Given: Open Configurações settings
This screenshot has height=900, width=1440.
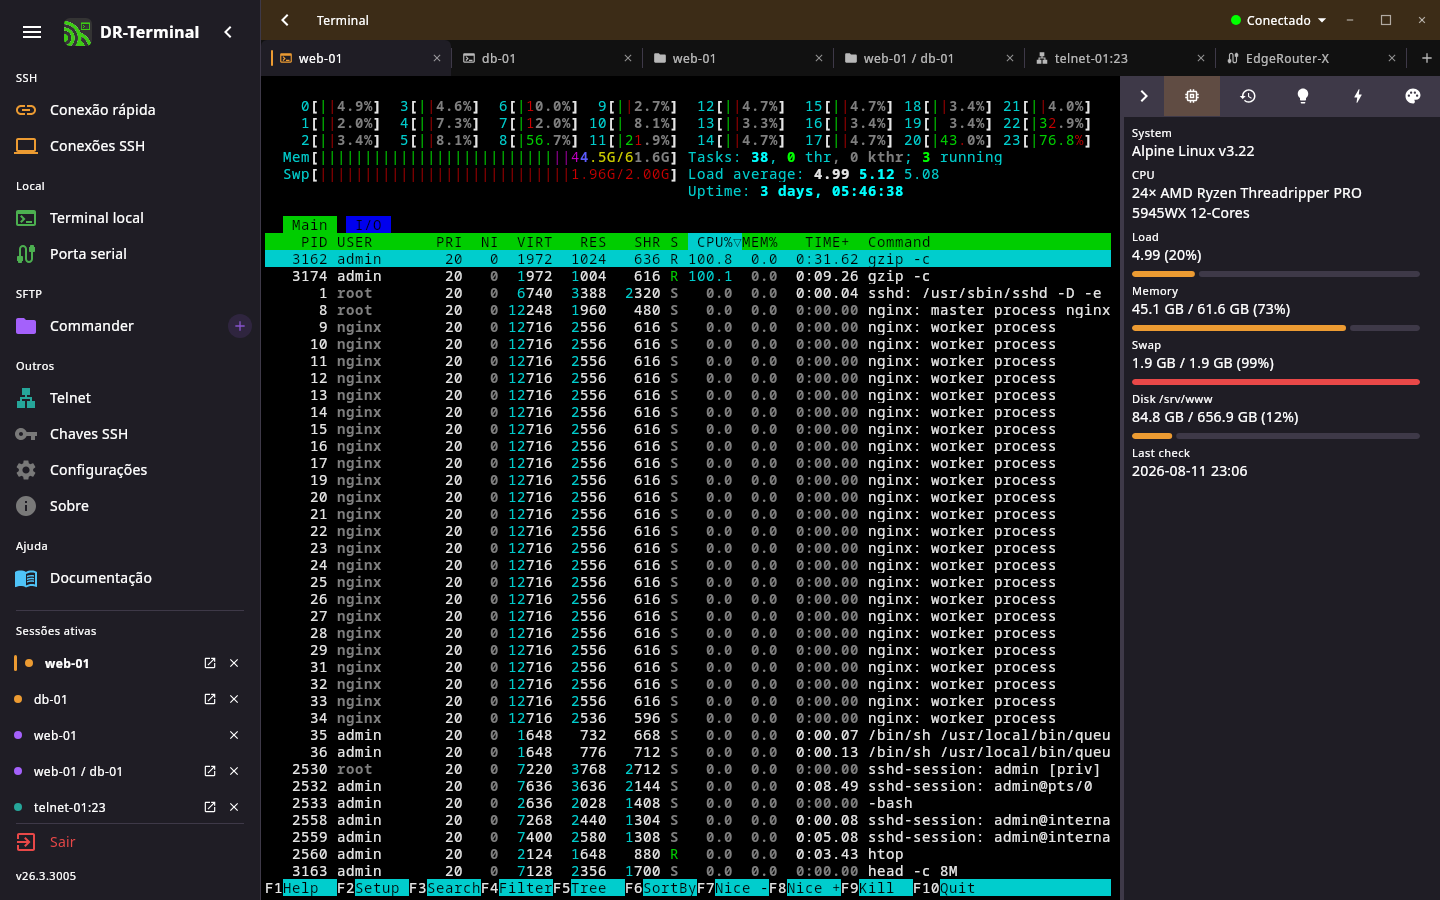Looking at the screenshot, I should [130, 470].
